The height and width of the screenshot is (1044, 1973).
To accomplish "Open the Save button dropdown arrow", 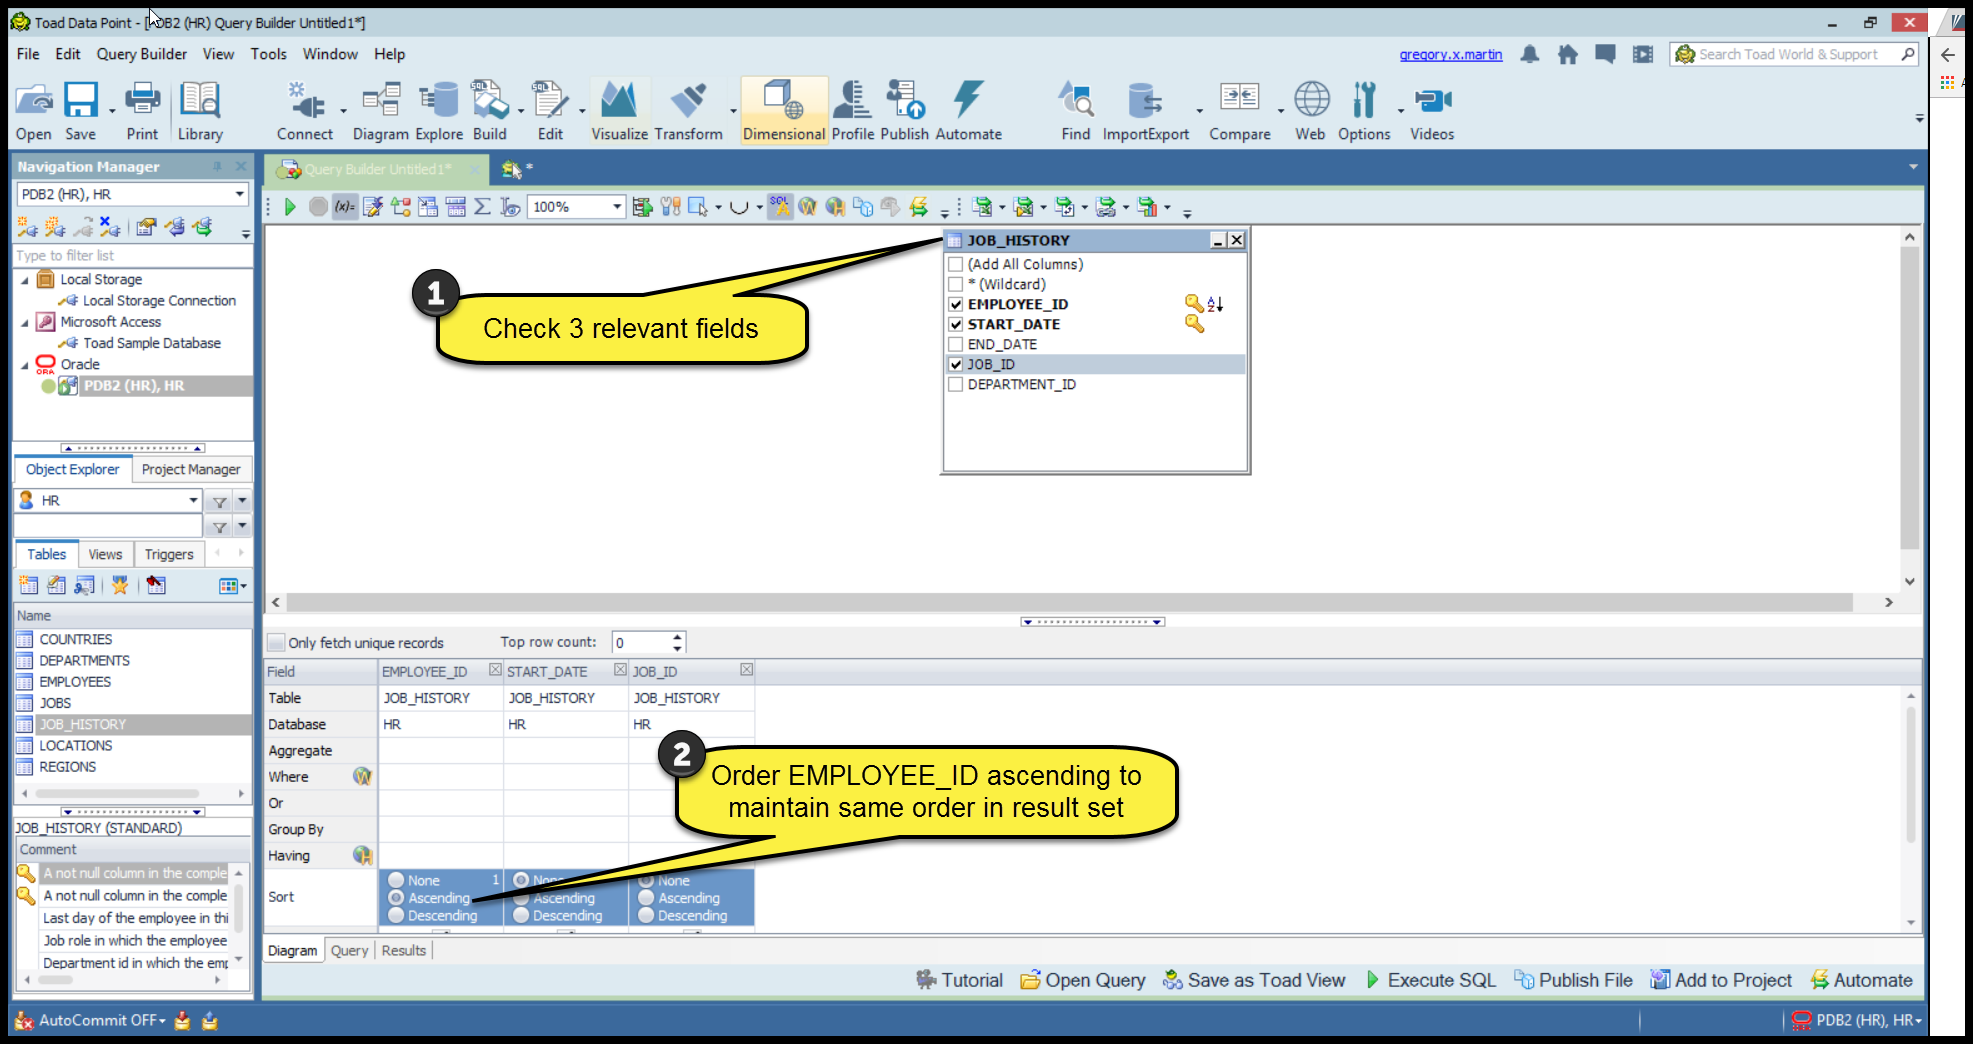I will pyautogui.click(x=111, y=111).
